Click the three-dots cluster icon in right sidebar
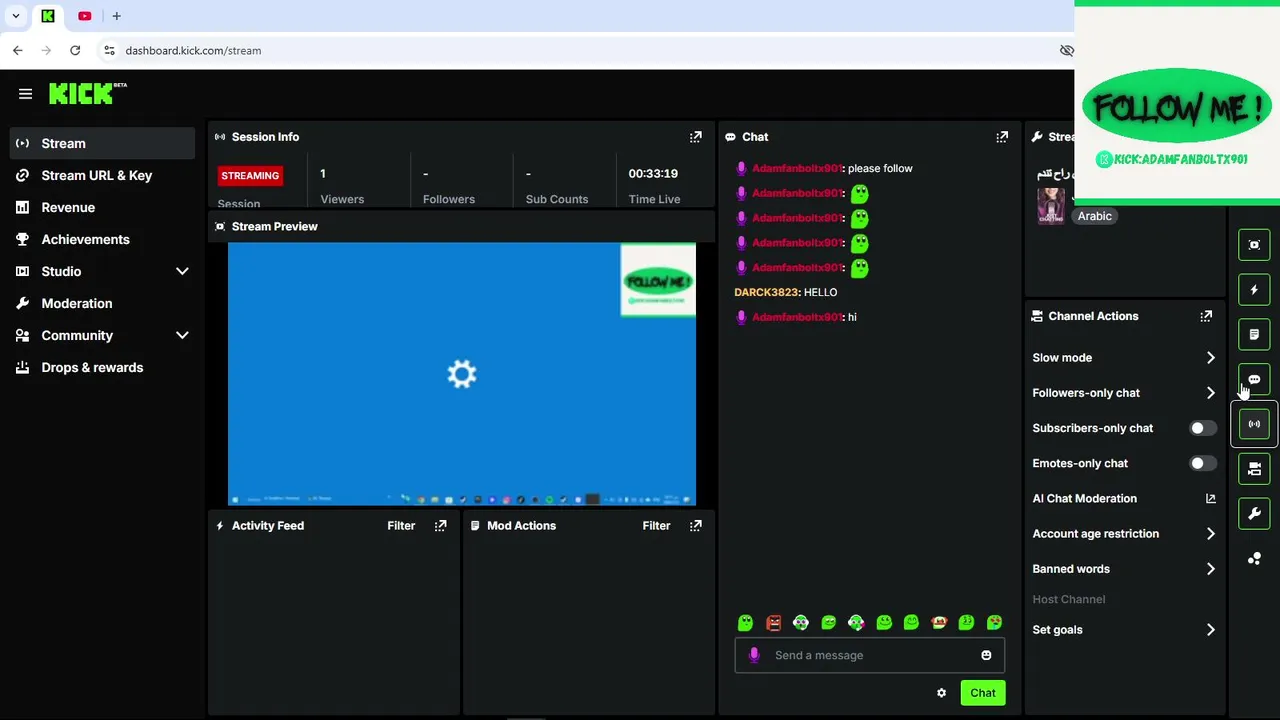 pos(1254,559)
